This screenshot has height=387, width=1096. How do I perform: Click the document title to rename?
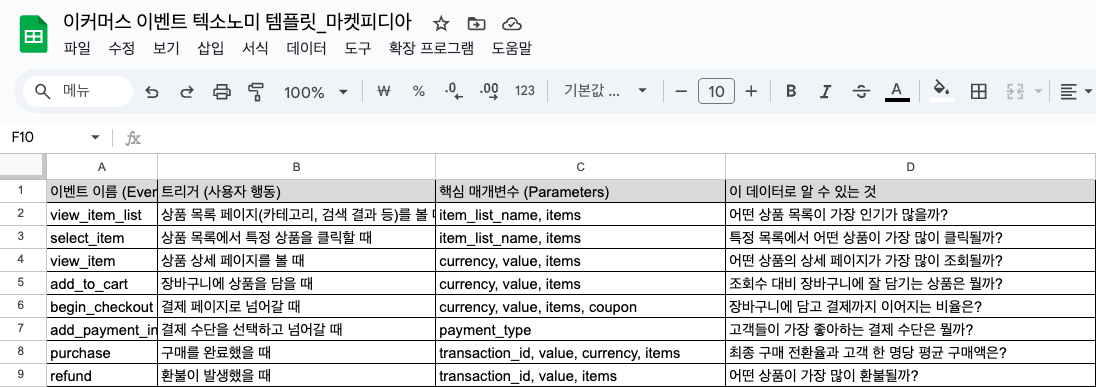(x=238, y=23)
